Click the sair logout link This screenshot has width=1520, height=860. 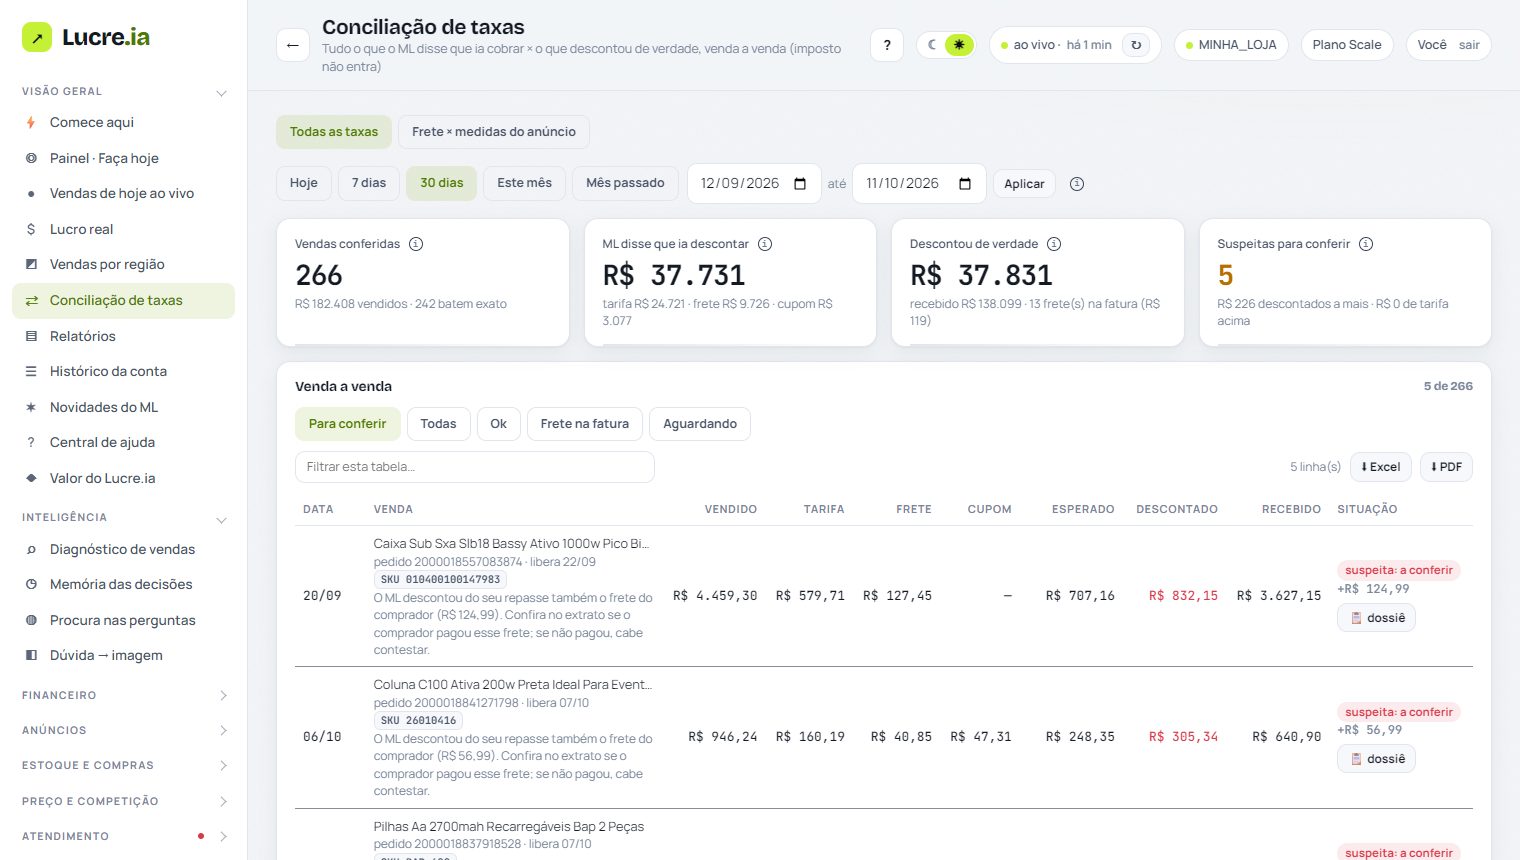tap(1469, 45)
